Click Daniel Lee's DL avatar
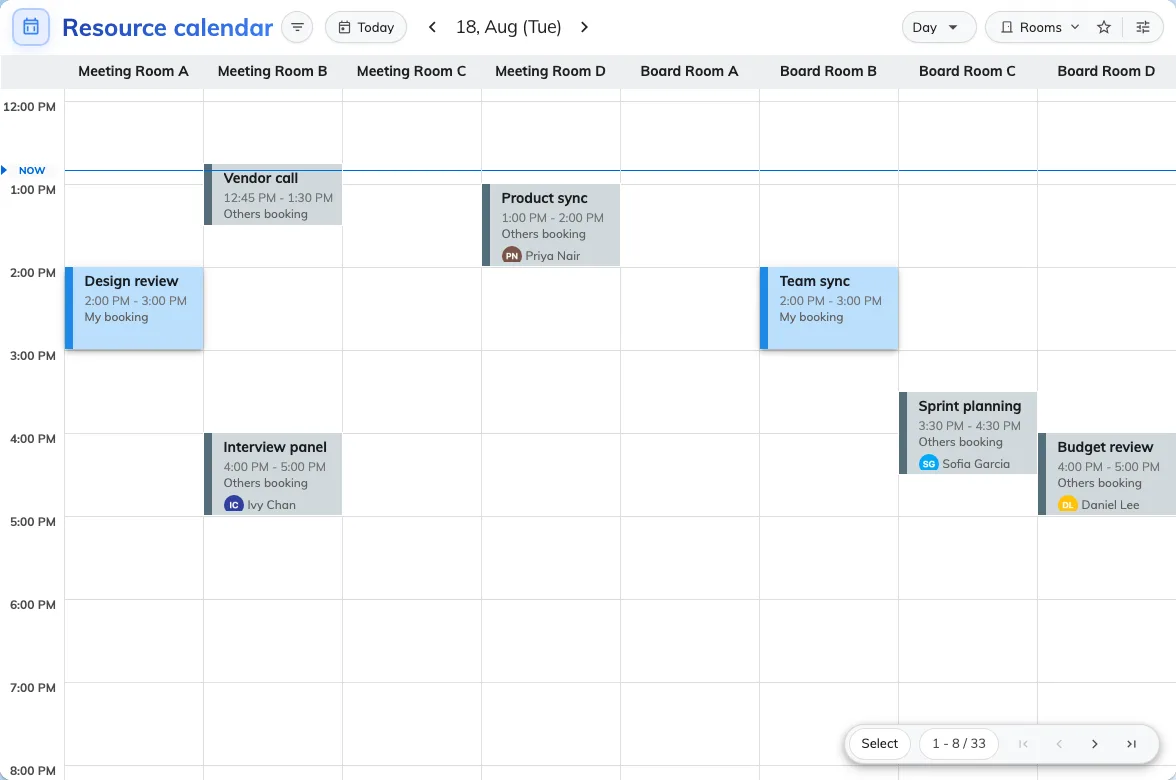1176x780 pixels. pos(1067,505)
